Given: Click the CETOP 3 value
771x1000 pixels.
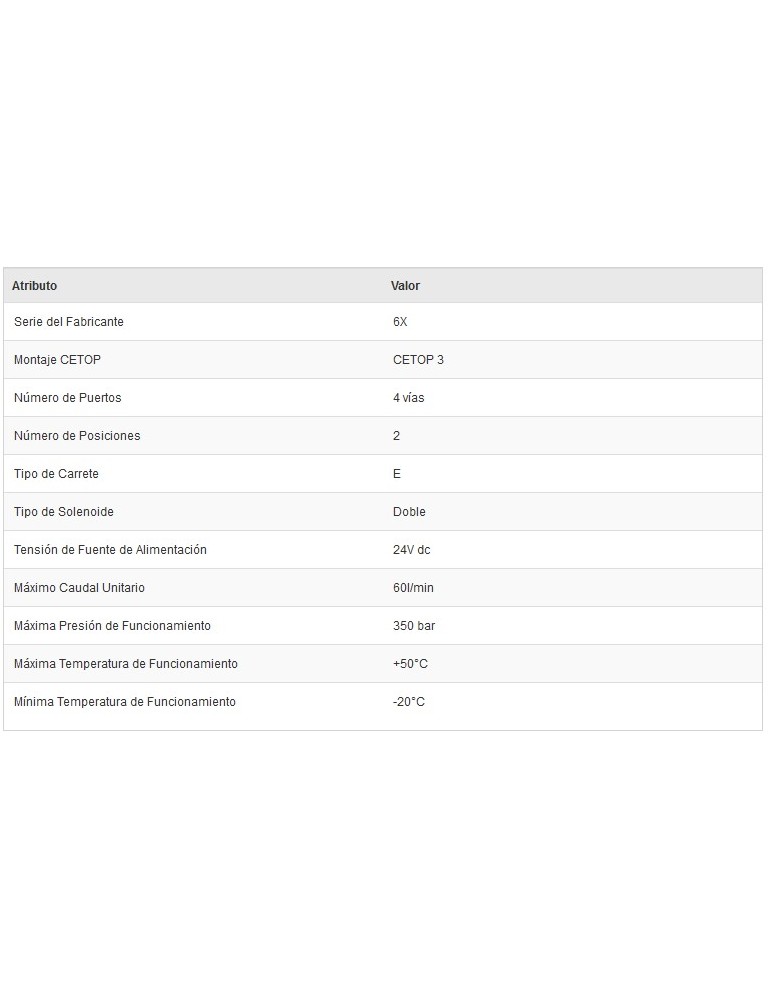Looking at the screenshot, I should click(x=418, y=360).
